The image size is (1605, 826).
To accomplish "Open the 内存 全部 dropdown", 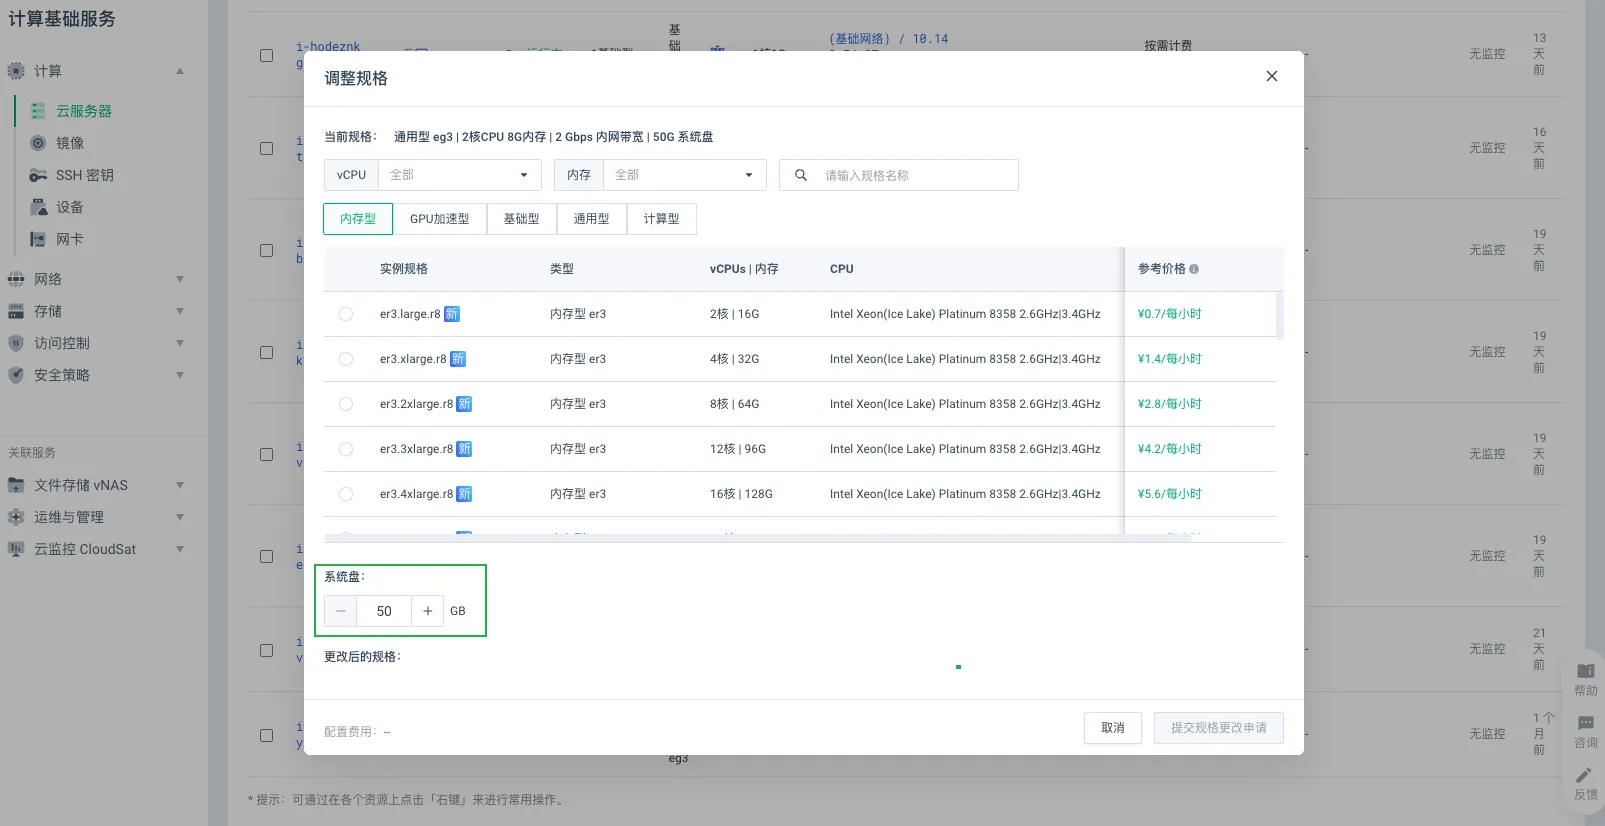I will click(684, 175).
